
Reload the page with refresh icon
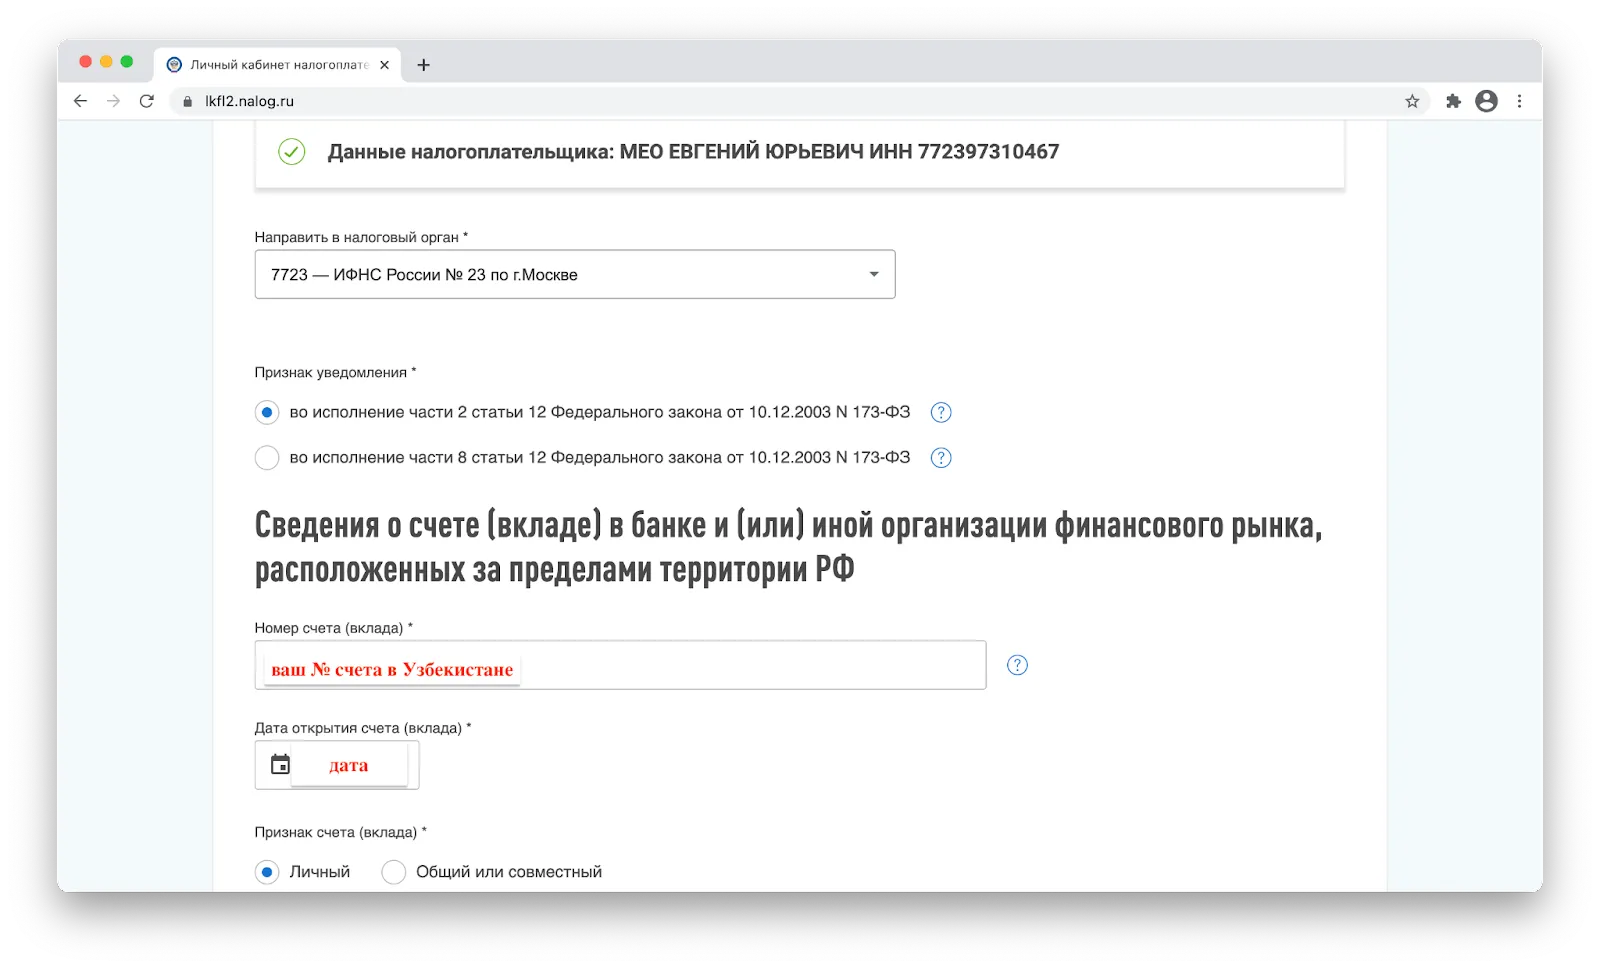(x=147, y=101)
